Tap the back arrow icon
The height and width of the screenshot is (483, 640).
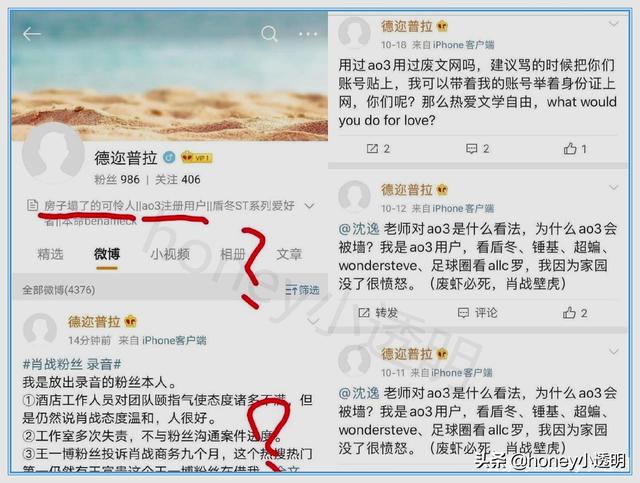pyautogui.click(x=31, y=34)
